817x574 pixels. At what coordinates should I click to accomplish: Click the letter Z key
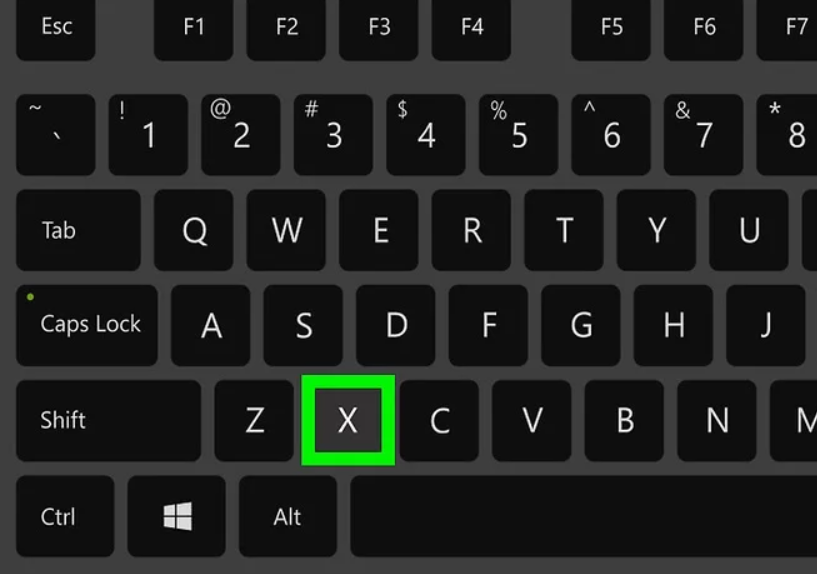click(254, 420)
